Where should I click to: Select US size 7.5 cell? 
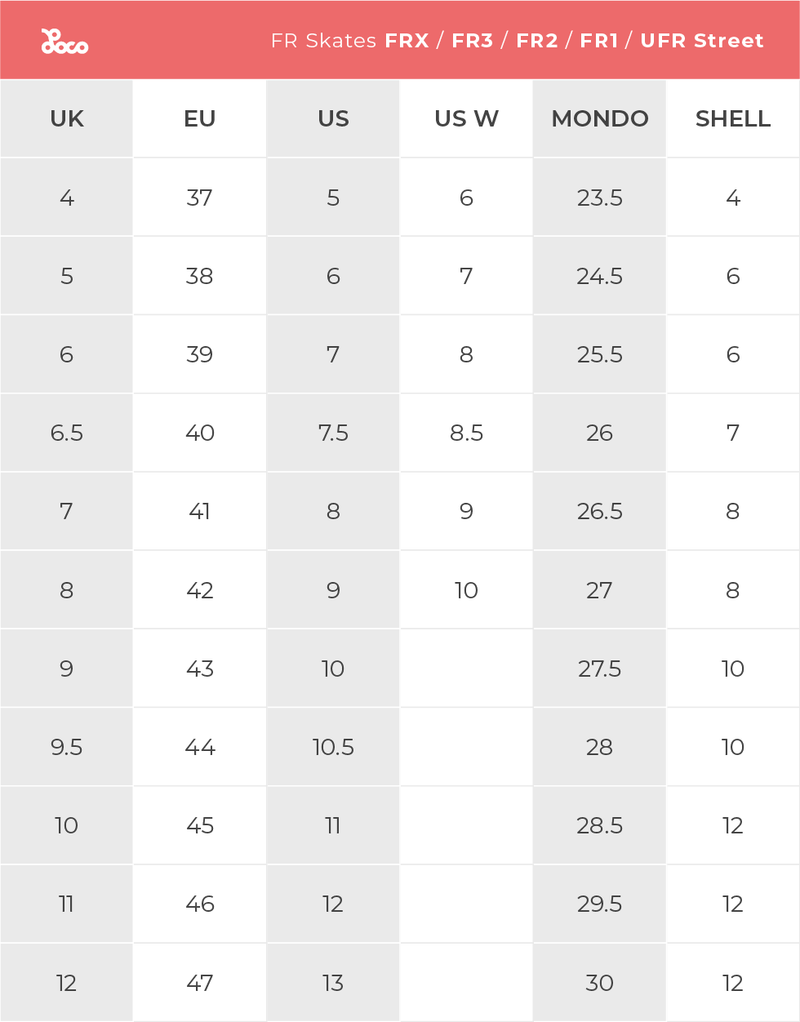[x=333, y=433]
